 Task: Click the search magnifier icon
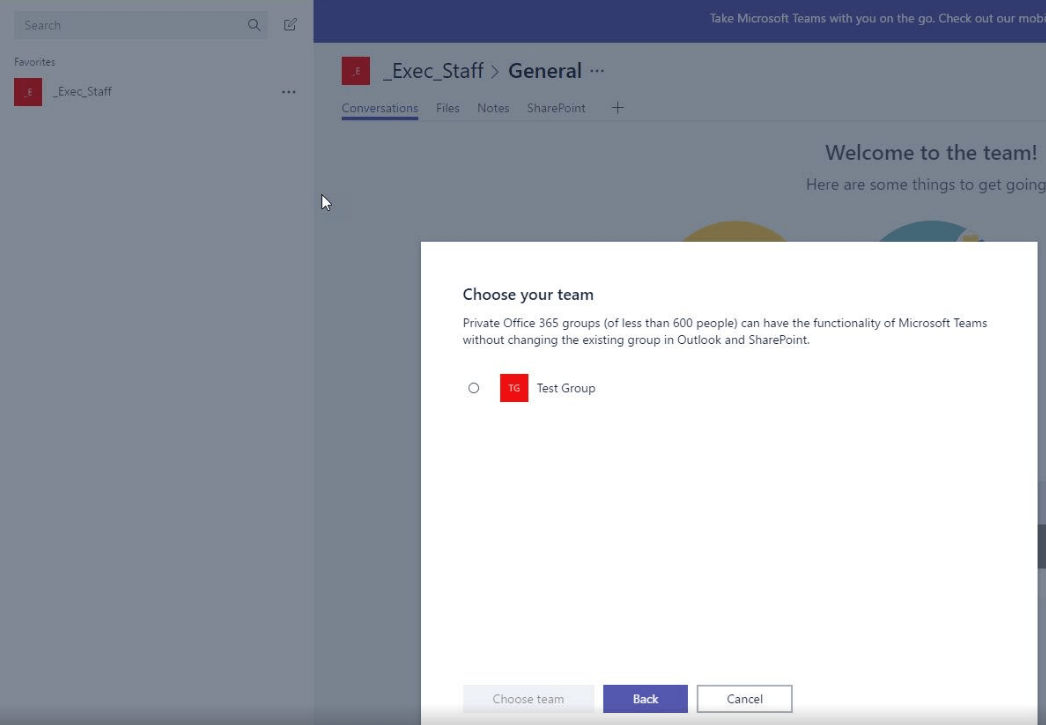[x=253, y=25]
